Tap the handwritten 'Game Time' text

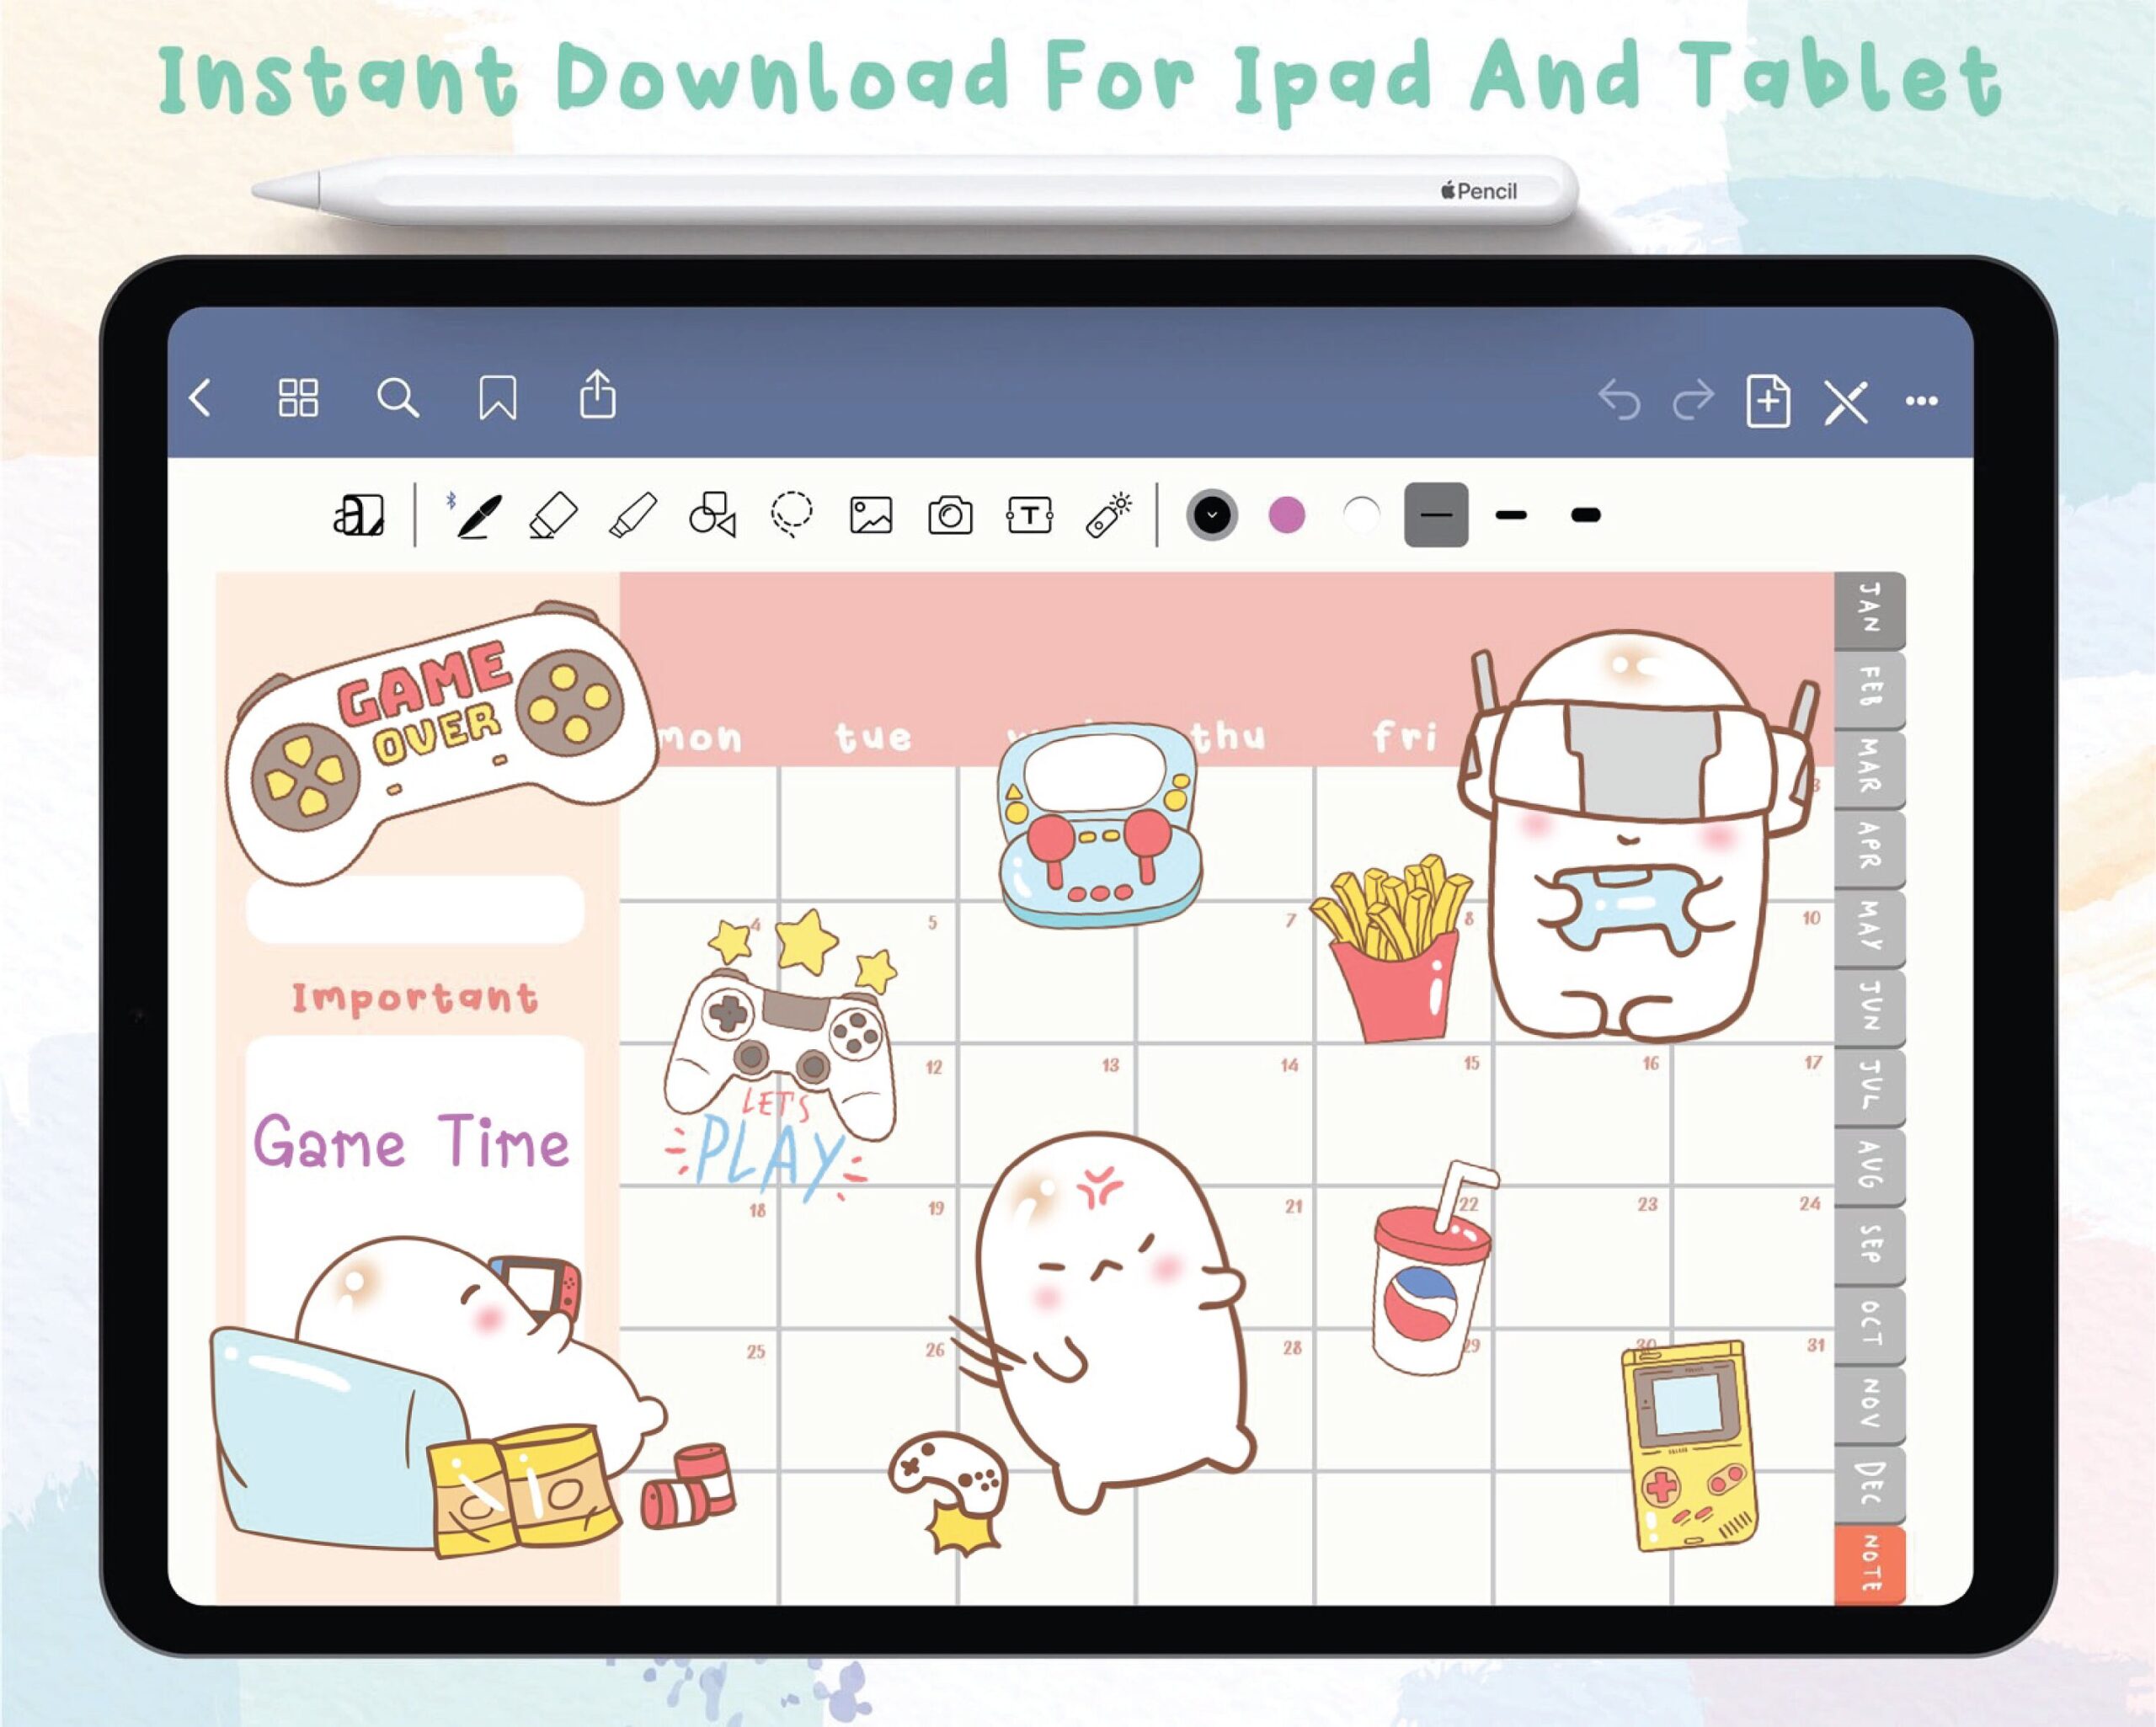pyautogui.click(x=411, y=1142)
